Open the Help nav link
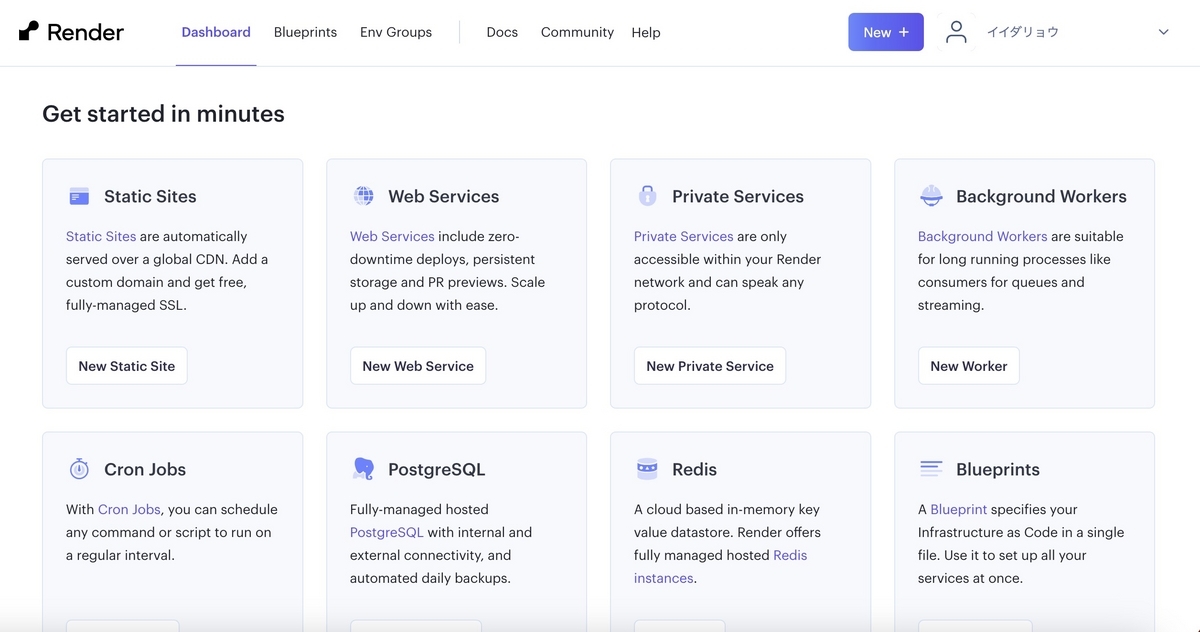The width and height of the screenshot is (1200, 632). 646,32
